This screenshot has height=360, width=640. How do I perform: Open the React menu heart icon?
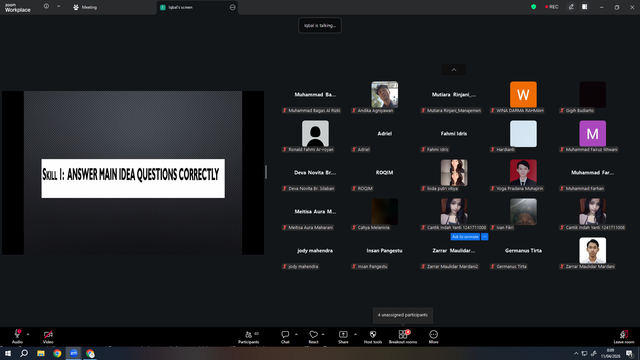pos(313,334)
